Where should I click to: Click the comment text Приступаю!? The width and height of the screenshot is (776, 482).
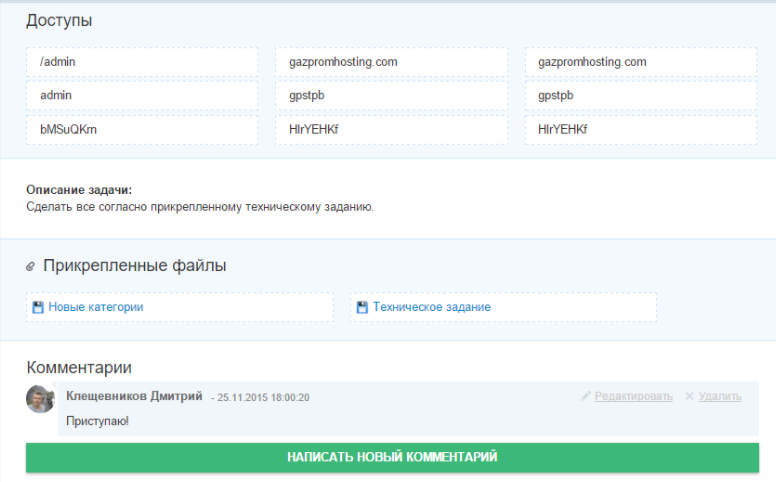tap(97, 422)
